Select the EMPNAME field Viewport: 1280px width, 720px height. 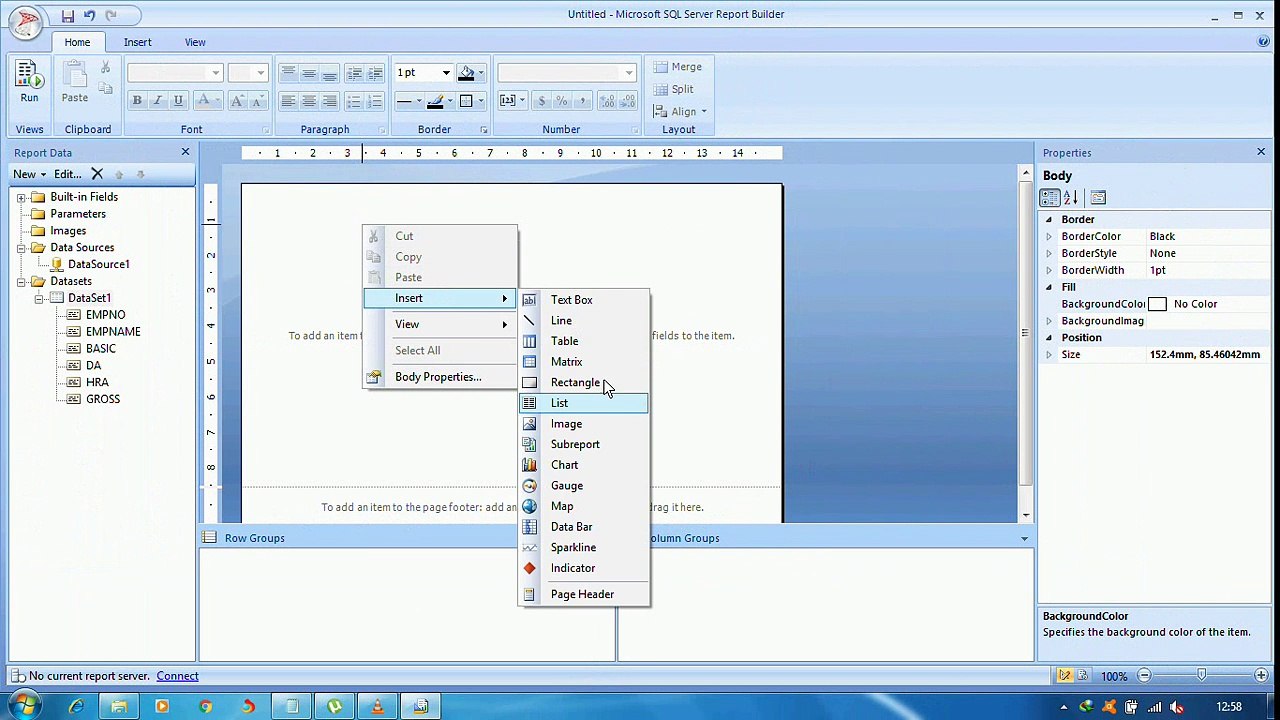(x=113, y=332)
